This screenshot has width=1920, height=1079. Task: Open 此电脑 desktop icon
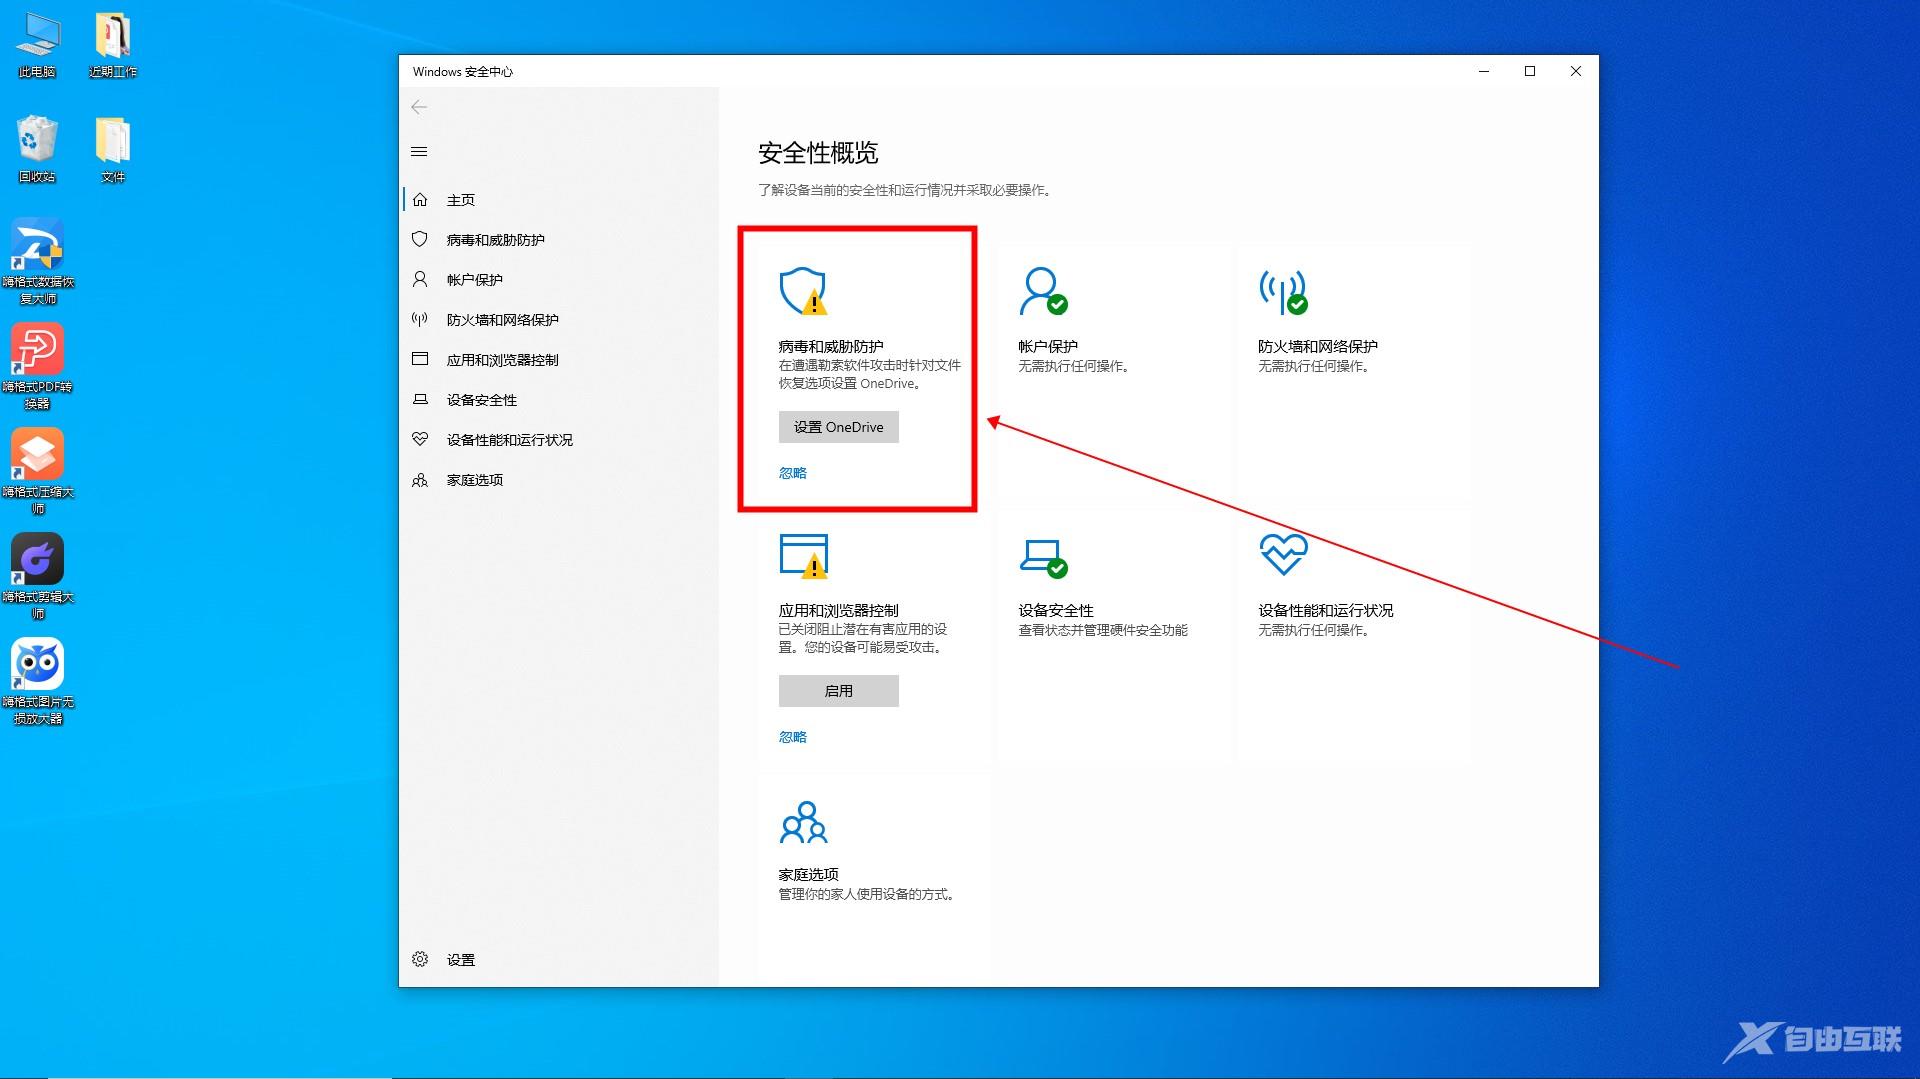click(x=37, y=40)
